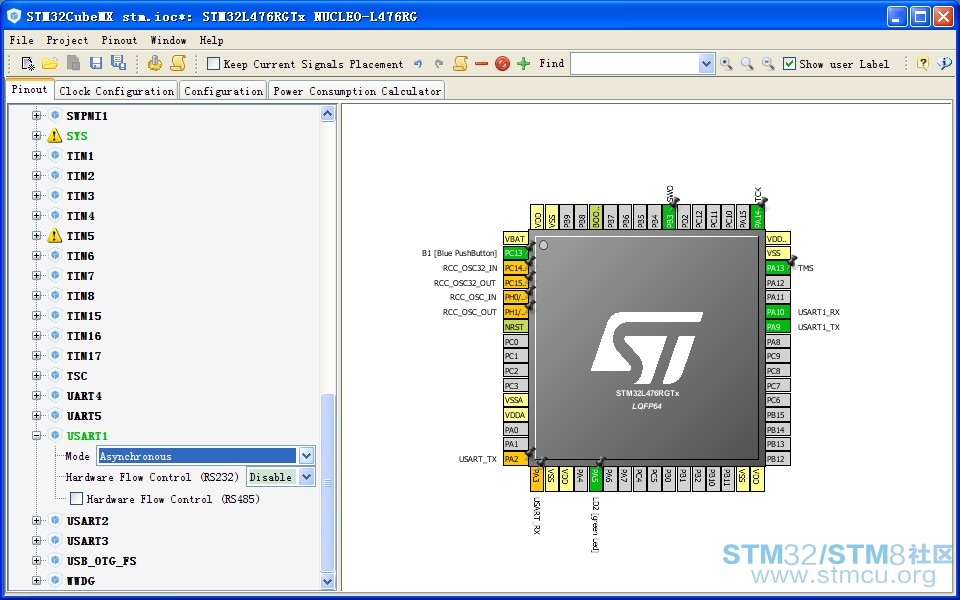Click the red minus icon in toolbar

[x=481, y=64]
